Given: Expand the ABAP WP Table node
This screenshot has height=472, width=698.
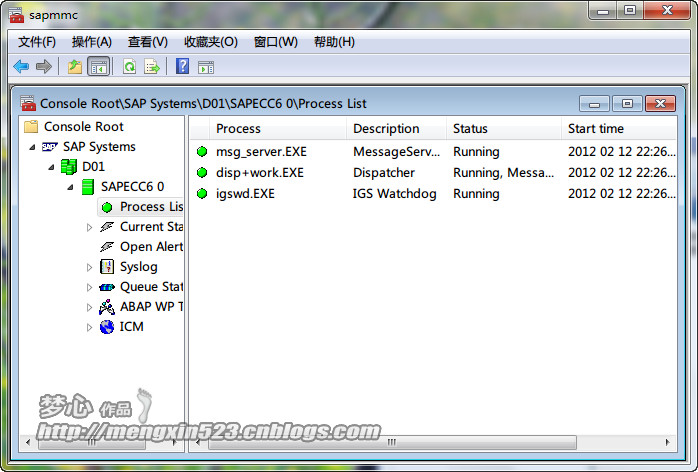Looking at the screenshot, I should tap(89, 307).
